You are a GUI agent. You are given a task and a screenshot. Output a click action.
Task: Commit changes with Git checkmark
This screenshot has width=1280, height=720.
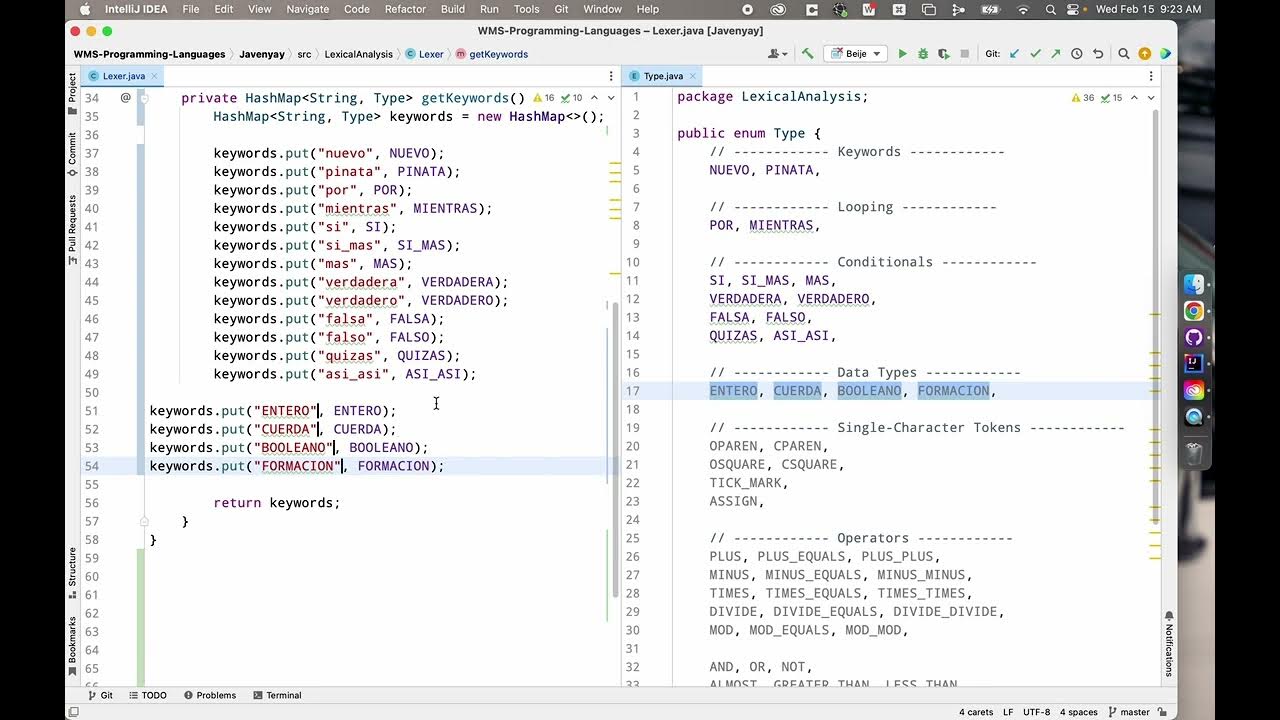(1035, 54)
